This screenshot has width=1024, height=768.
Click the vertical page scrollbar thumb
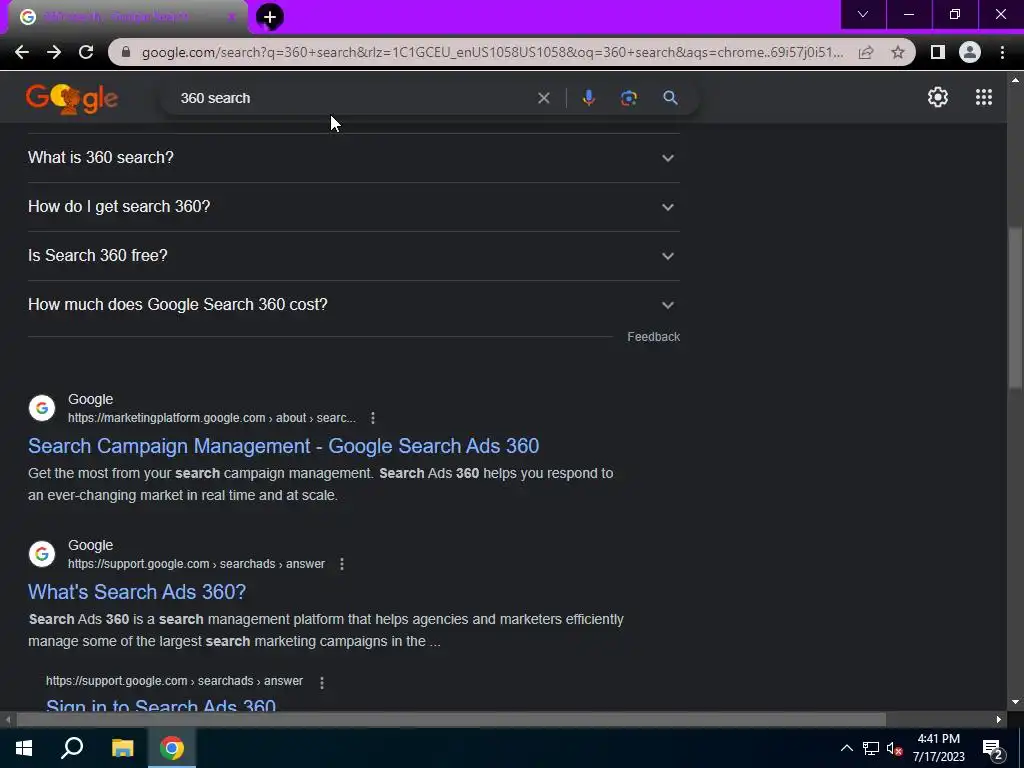(x=1015, y=308)
